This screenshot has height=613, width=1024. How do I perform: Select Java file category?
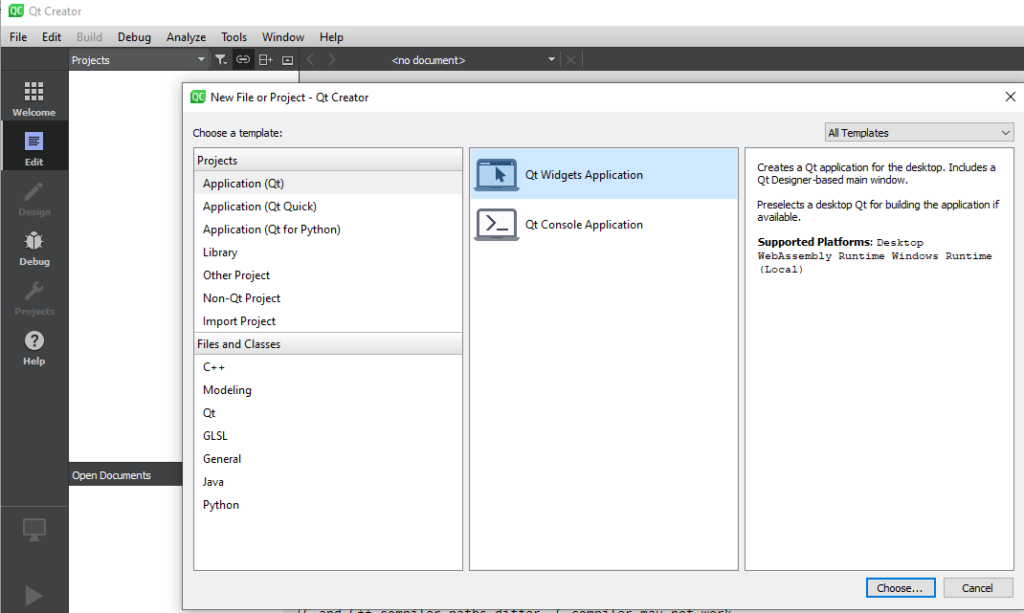(x=328, y=482)
